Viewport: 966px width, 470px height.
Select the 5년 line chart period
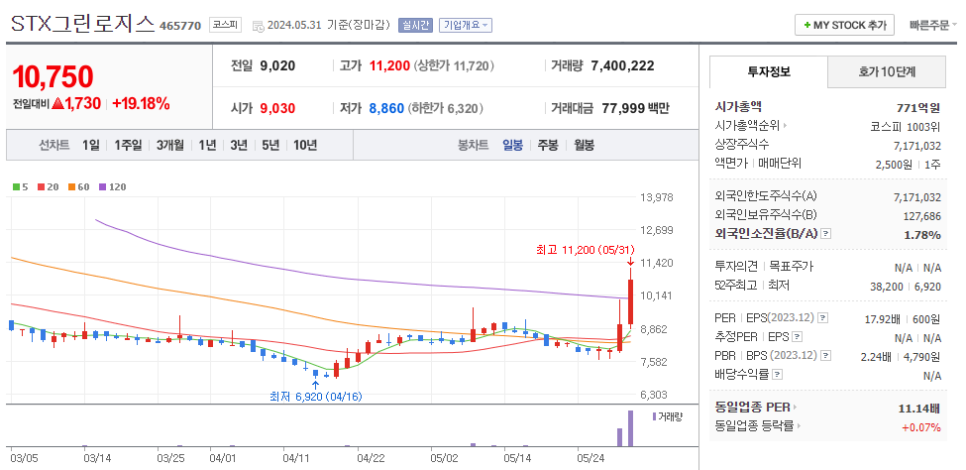click(270, 145)
